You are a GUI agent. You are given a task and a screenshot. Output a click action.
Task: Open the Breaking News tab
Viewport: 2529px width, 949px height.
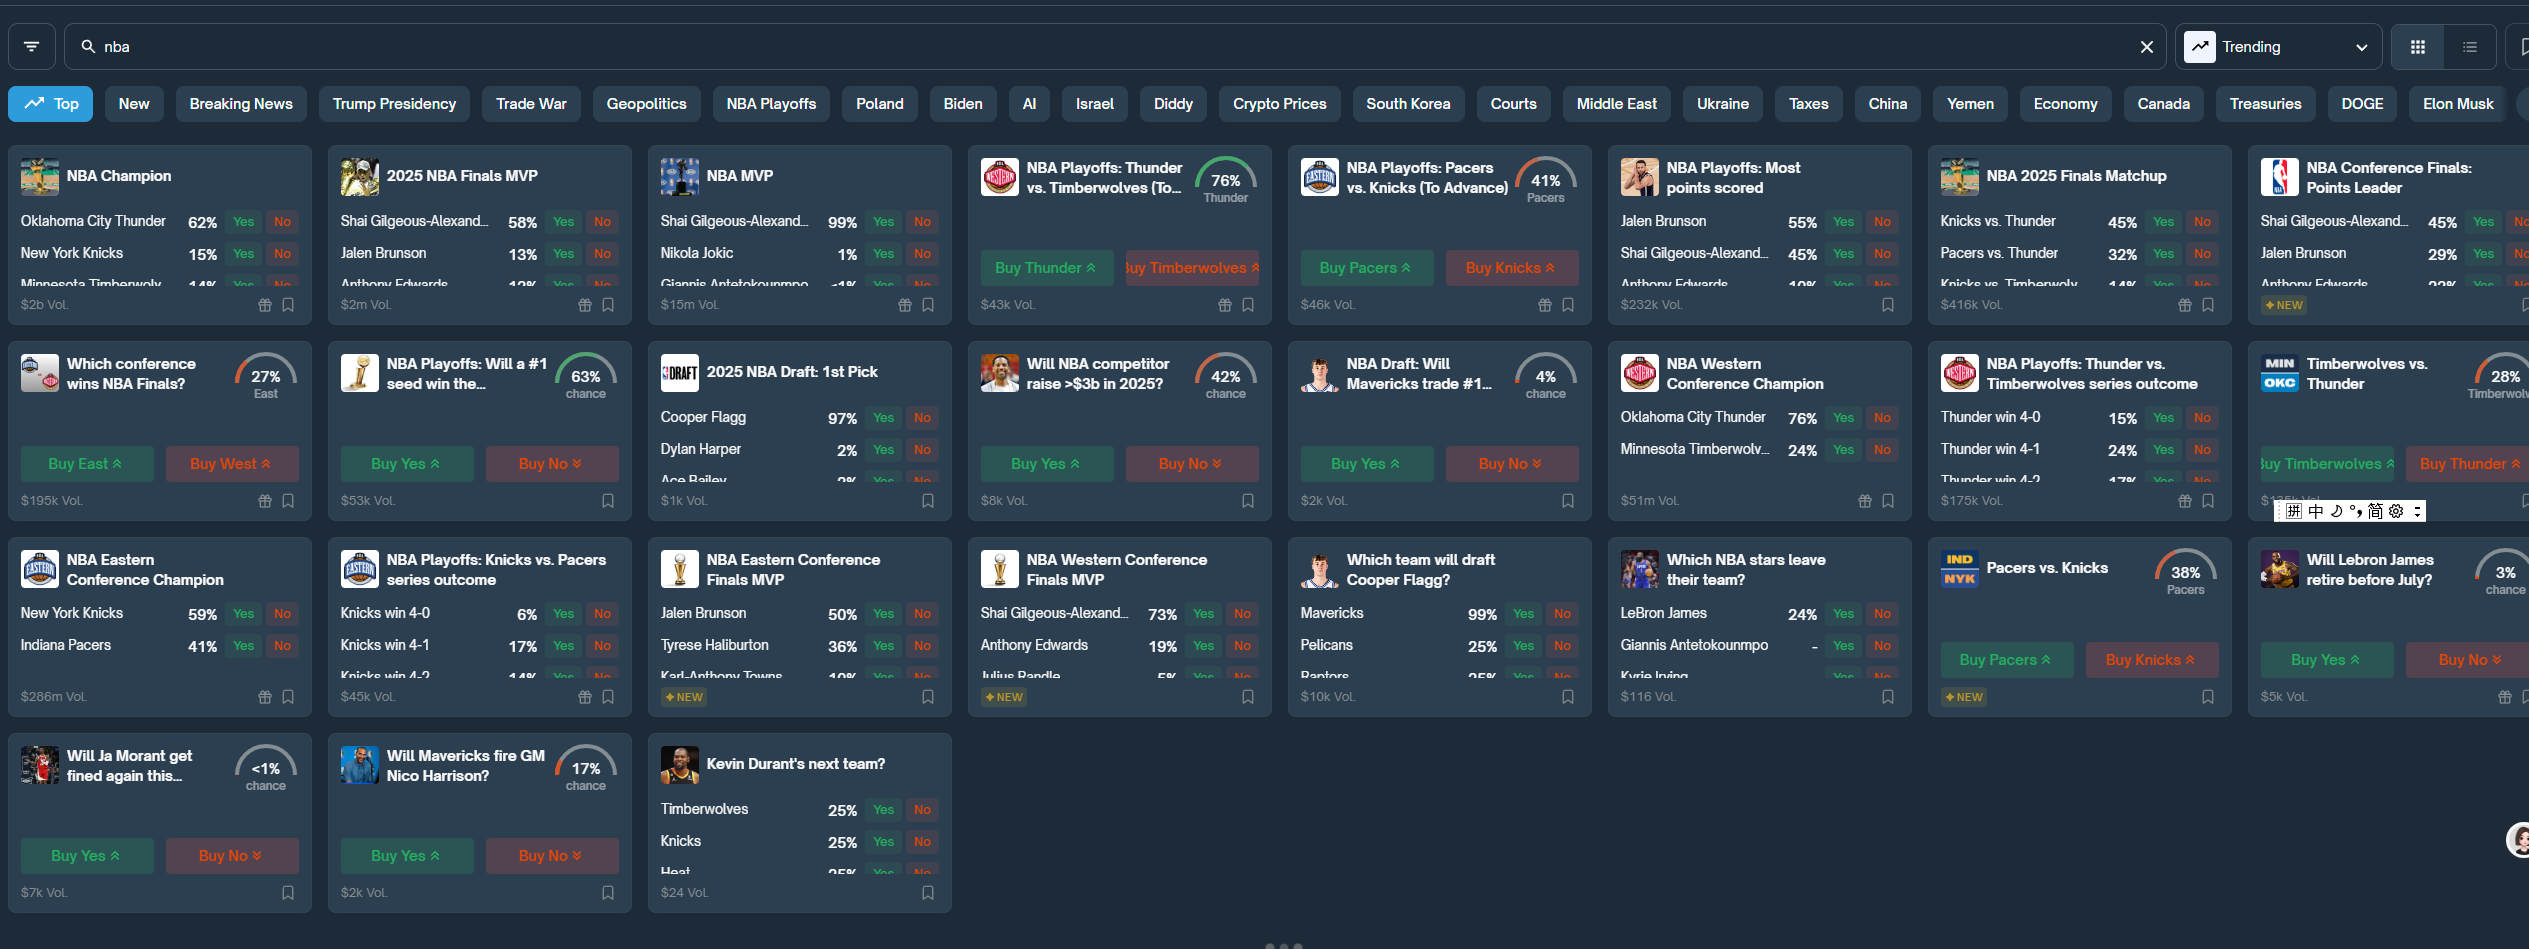coord(241,104)
